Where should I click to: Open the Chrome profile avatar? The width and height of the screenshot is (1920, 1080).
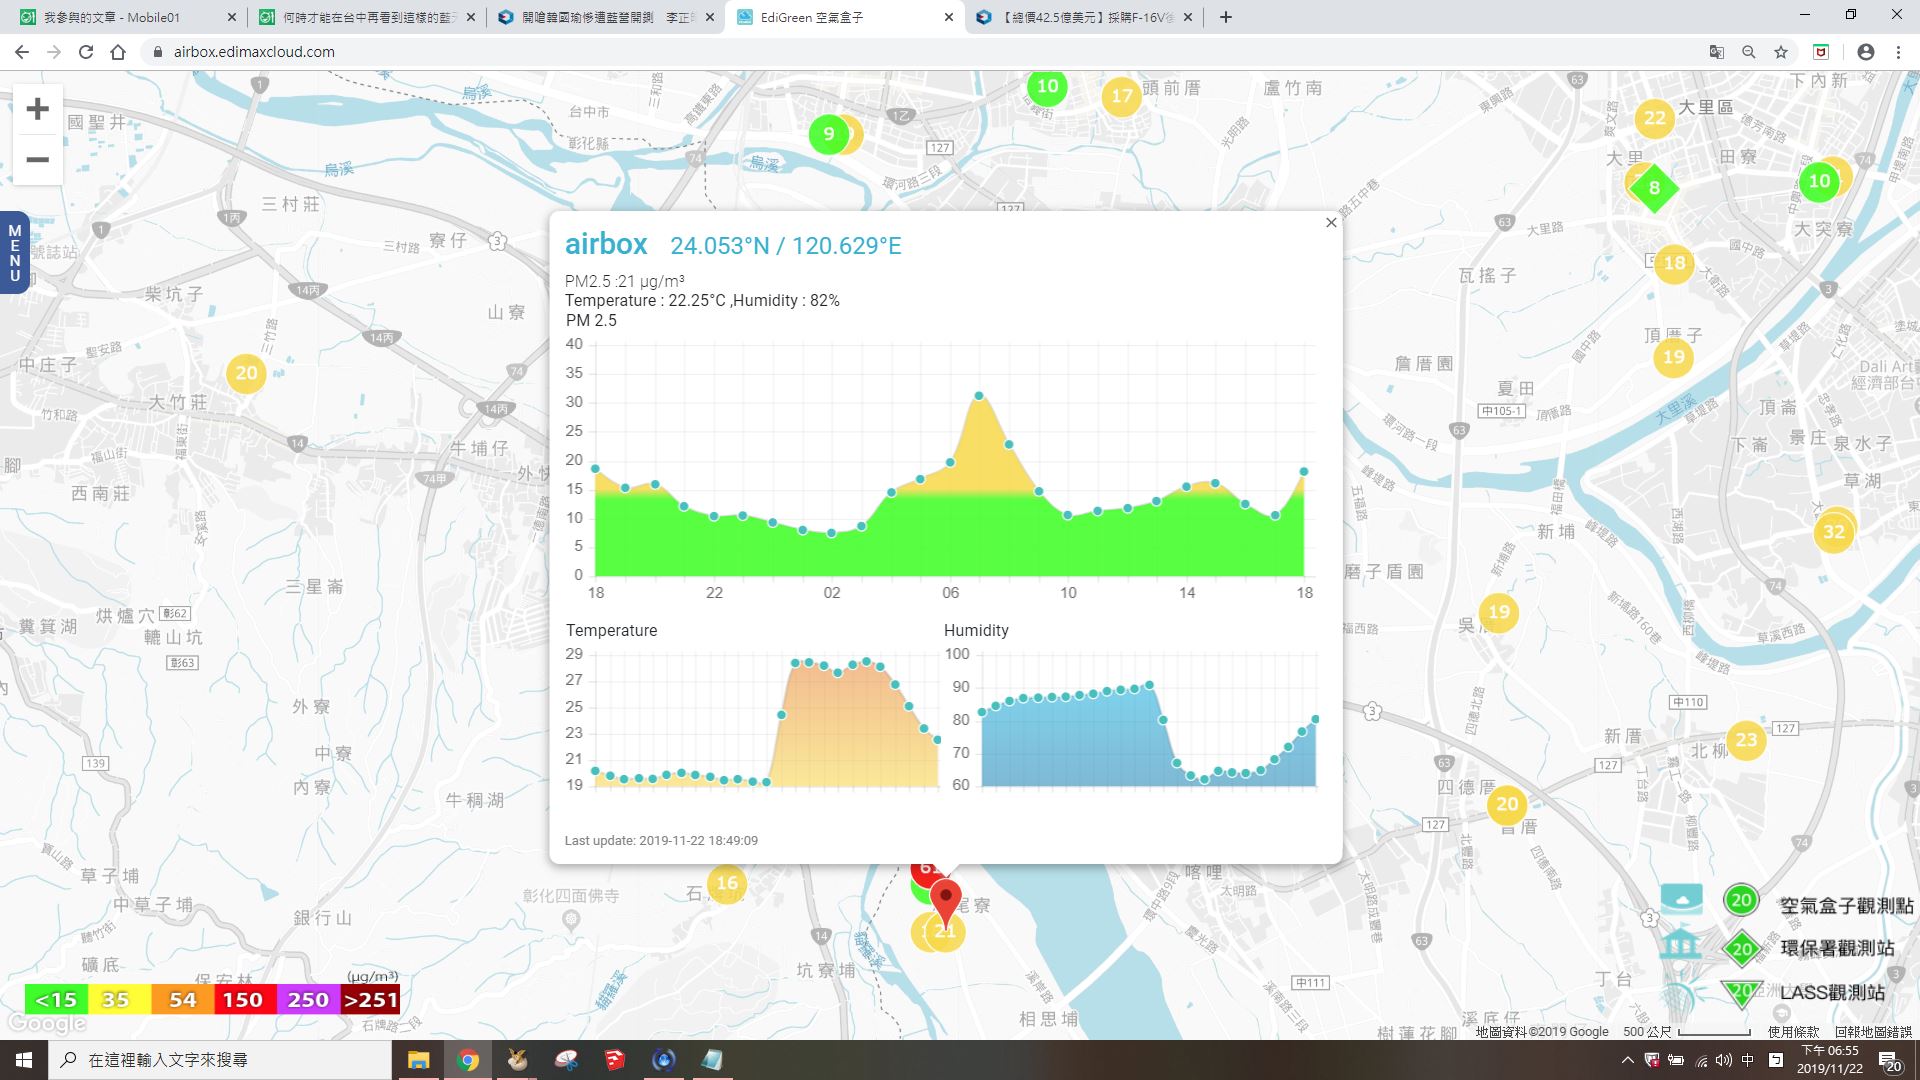click(1866, 52)
